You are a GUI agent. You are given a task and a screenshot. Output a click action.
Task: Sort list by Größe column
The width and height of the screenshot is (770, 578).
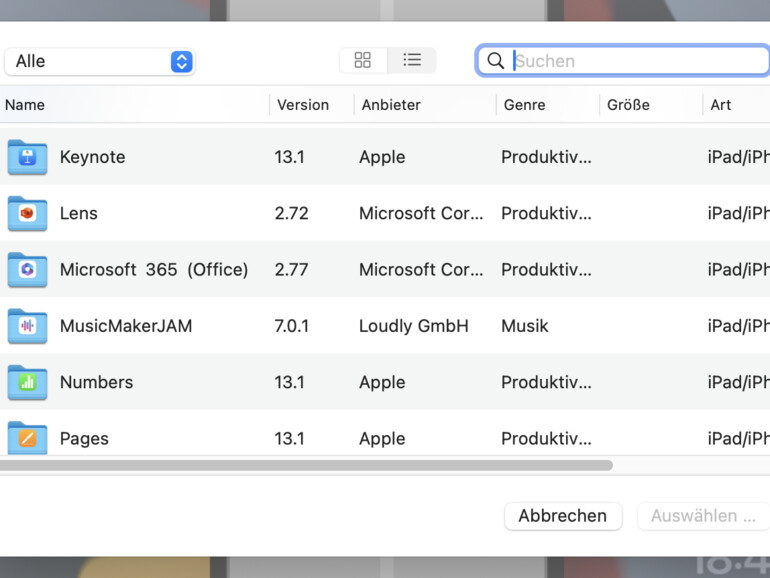pos(628,105)
